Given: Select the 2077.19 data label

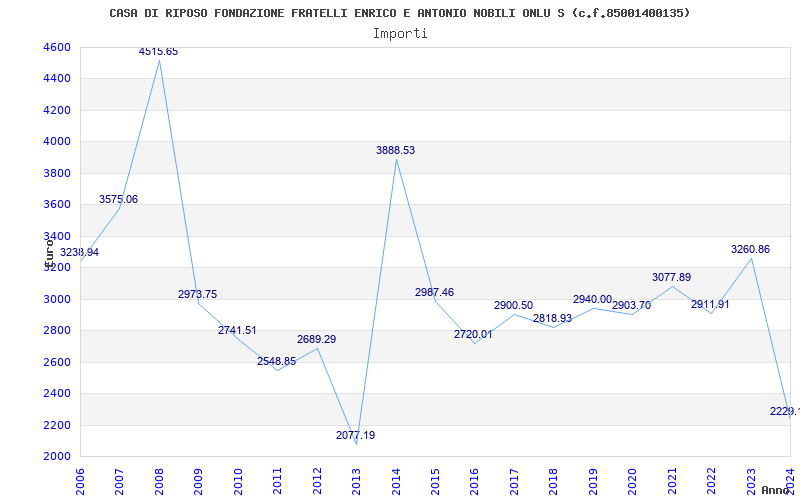Looking at the screenshot, I should 356,436.
